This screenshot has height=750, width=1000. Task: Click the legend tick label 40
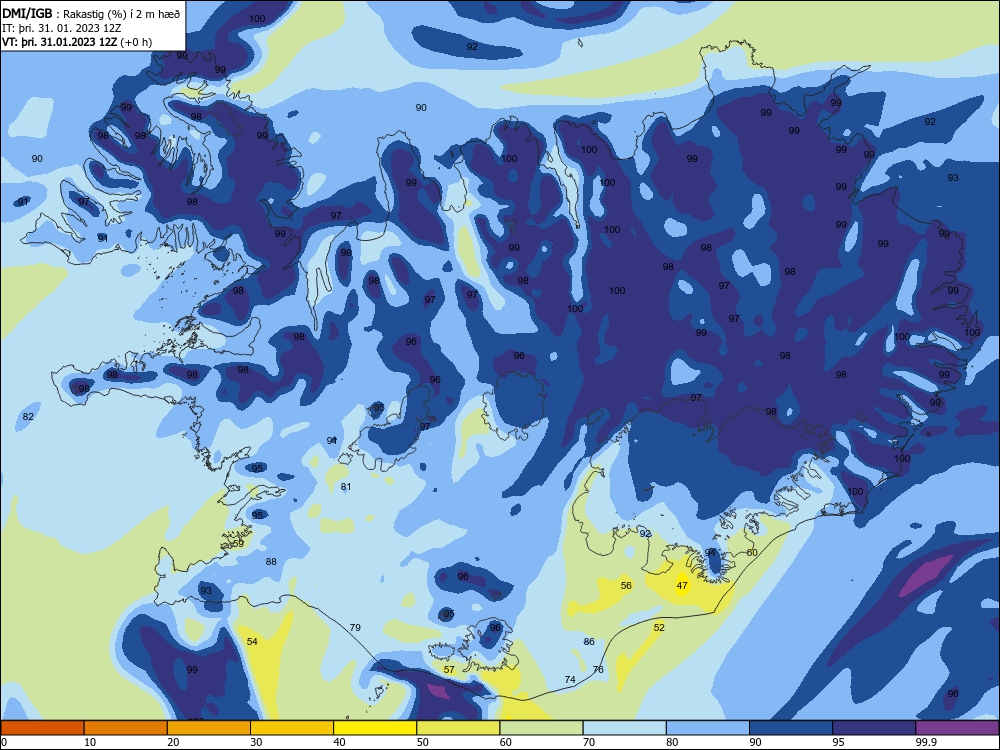pyautogui.click(x=340, y=742)
